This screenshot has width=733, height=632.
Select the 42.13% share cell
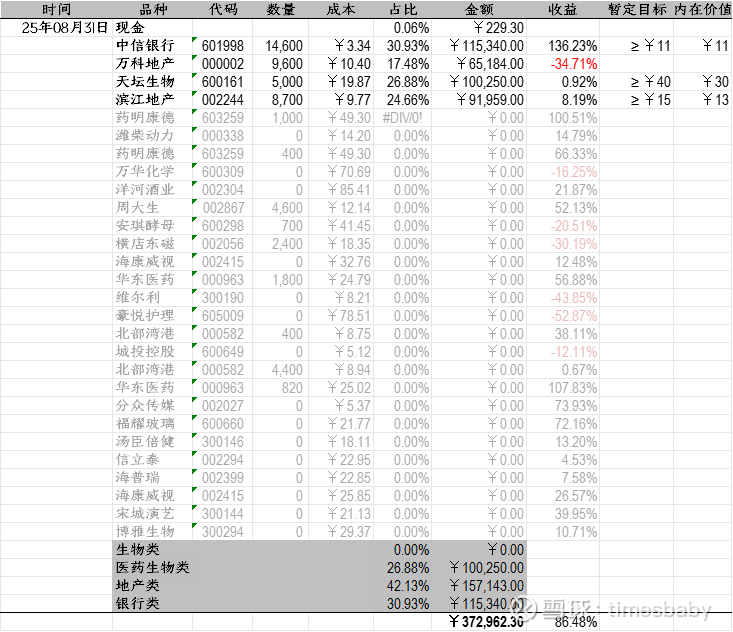[402, 586]
